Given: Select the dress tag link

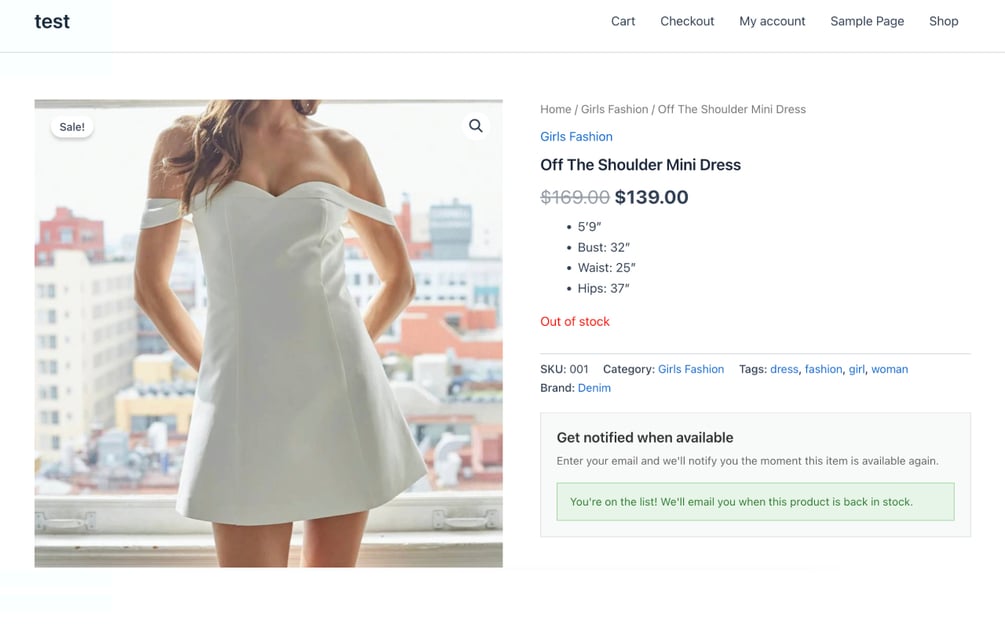Looking at the screenshot, I should pos(784,369).
